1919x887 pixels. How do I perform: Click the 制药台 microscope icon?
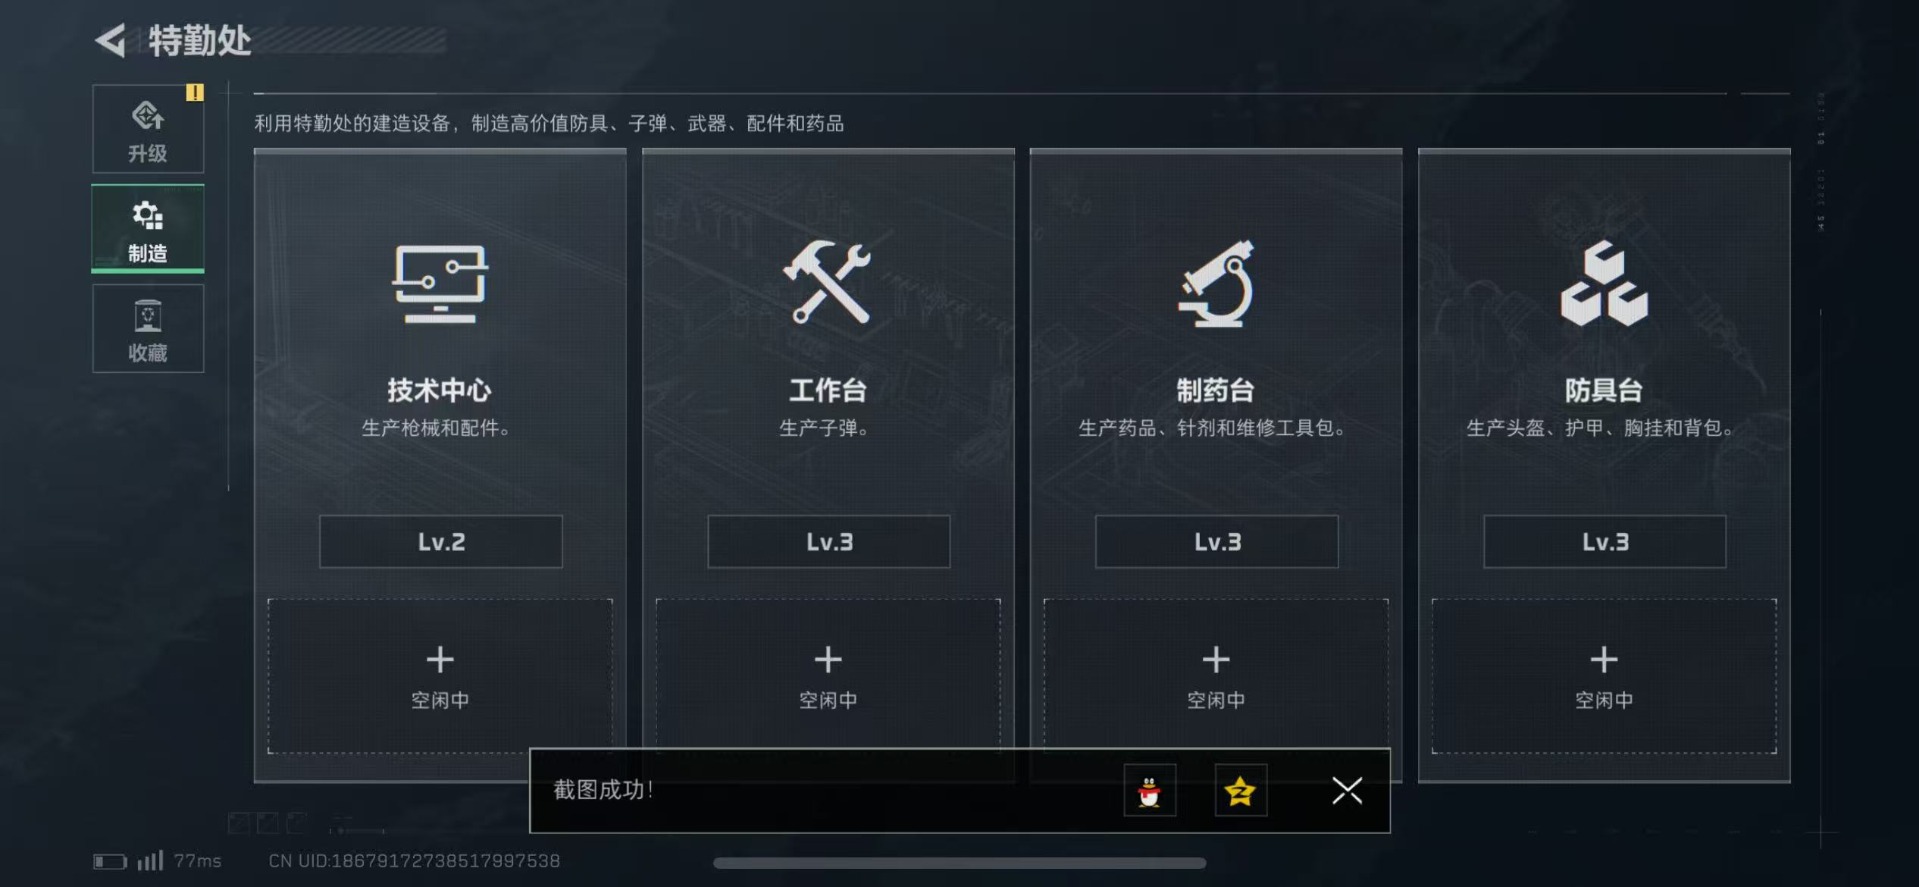pos(1215,283)
